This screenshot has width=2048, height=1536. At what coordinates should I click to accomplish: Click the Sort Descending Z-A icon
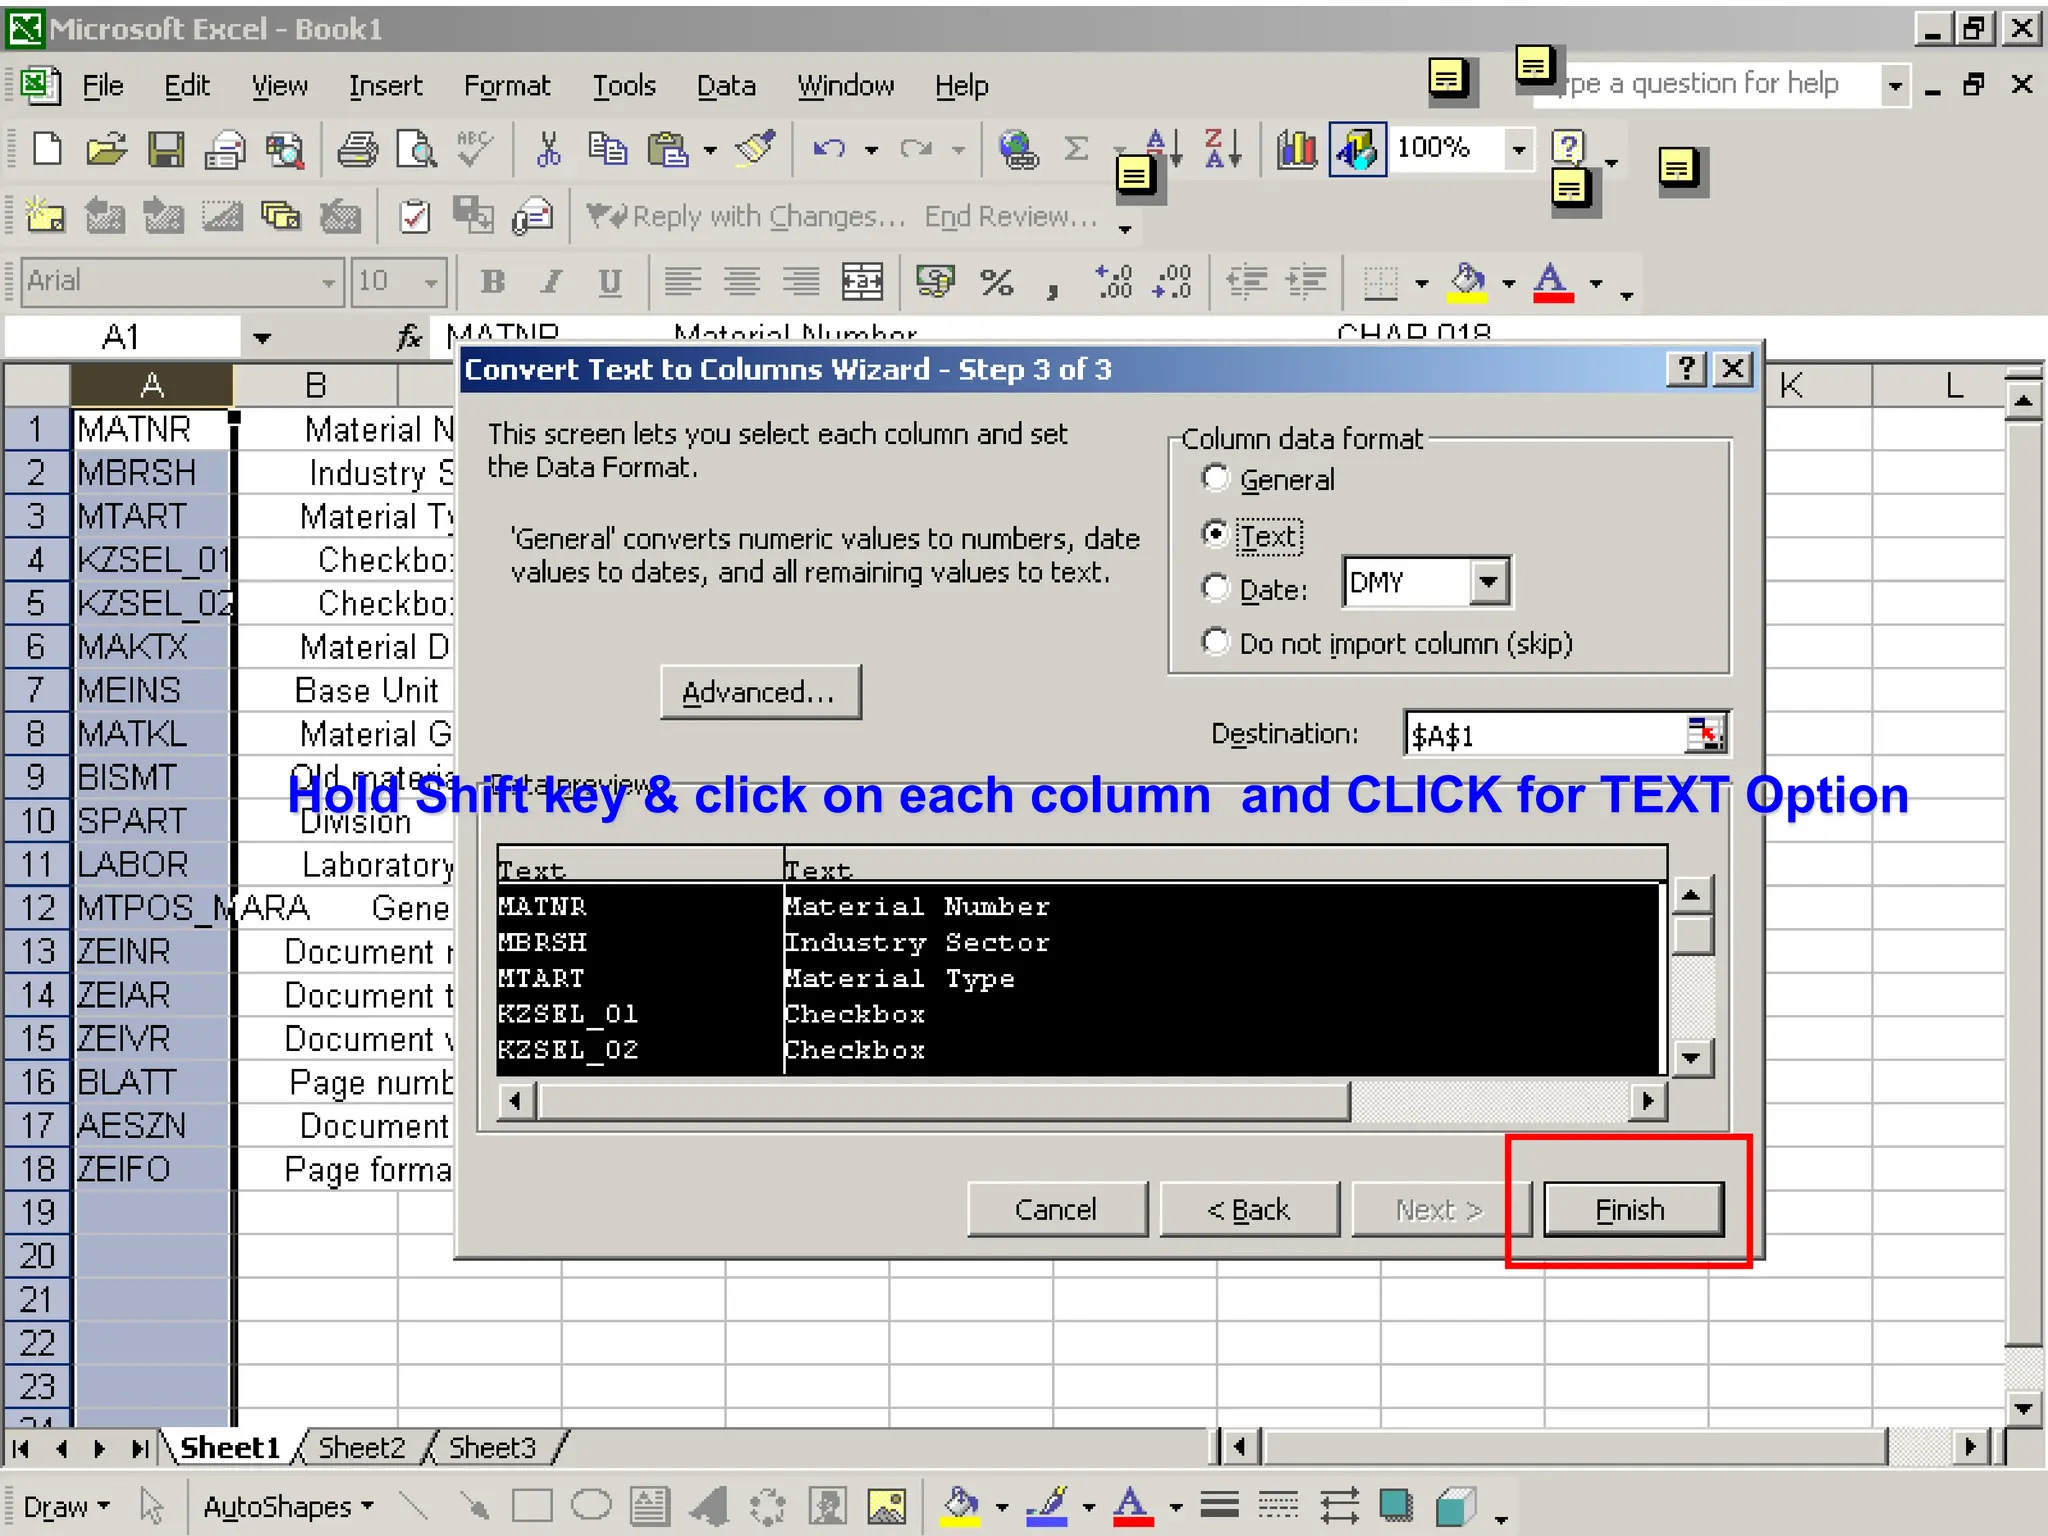pyautogui.click(x=1222, y=150)
